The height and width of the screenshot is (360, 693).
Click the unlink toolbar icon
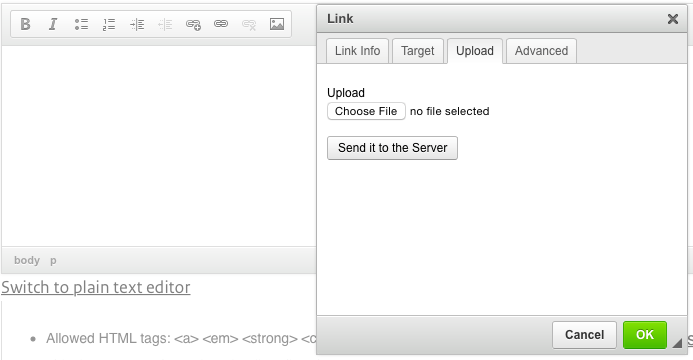[x=249, y=24]
